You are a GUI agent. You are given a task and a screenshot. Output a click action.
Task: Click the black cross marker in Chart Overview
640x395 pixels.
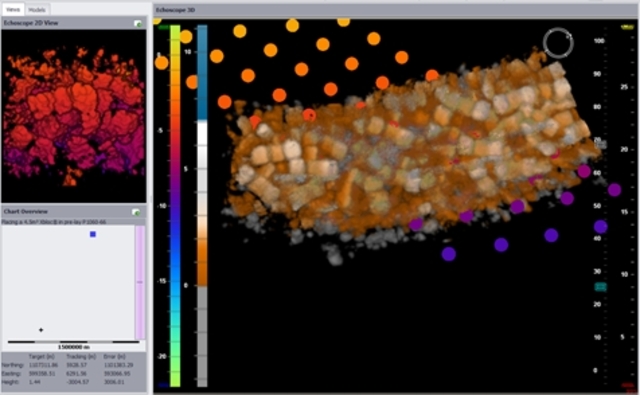click(x=41, y=330)
